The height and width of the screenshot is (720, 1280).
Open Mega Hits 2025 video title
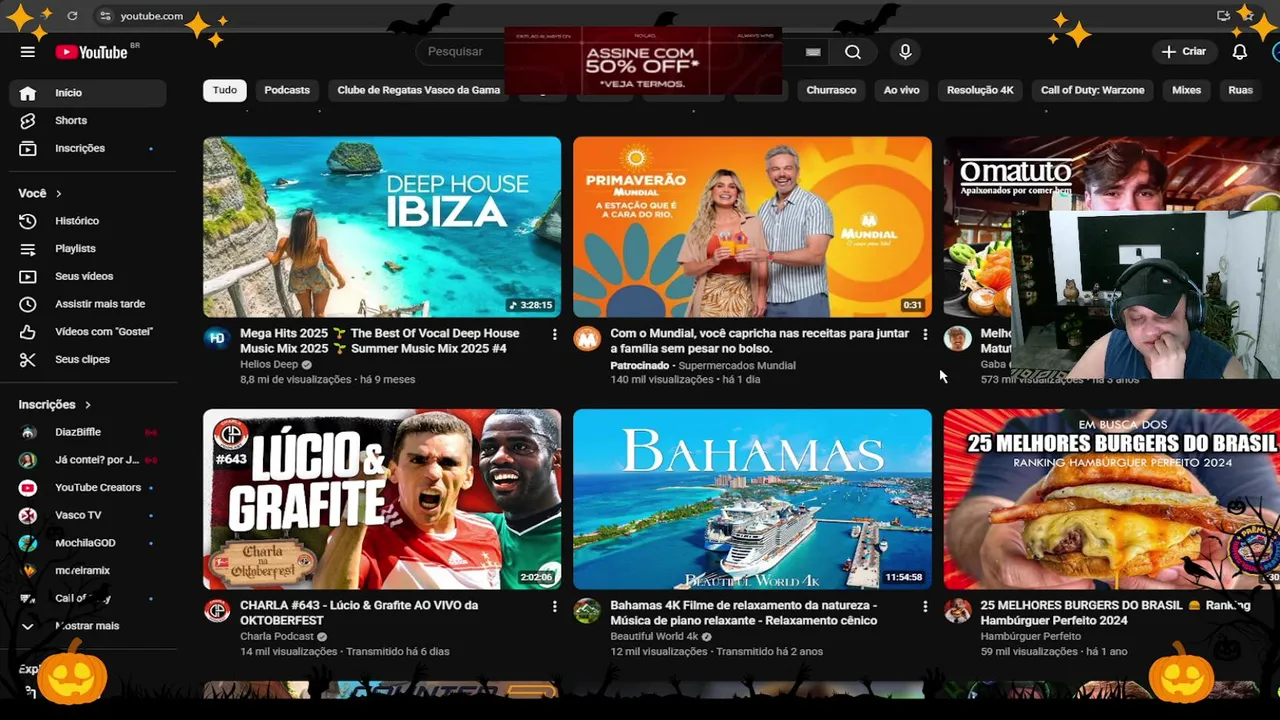point(380,341)
